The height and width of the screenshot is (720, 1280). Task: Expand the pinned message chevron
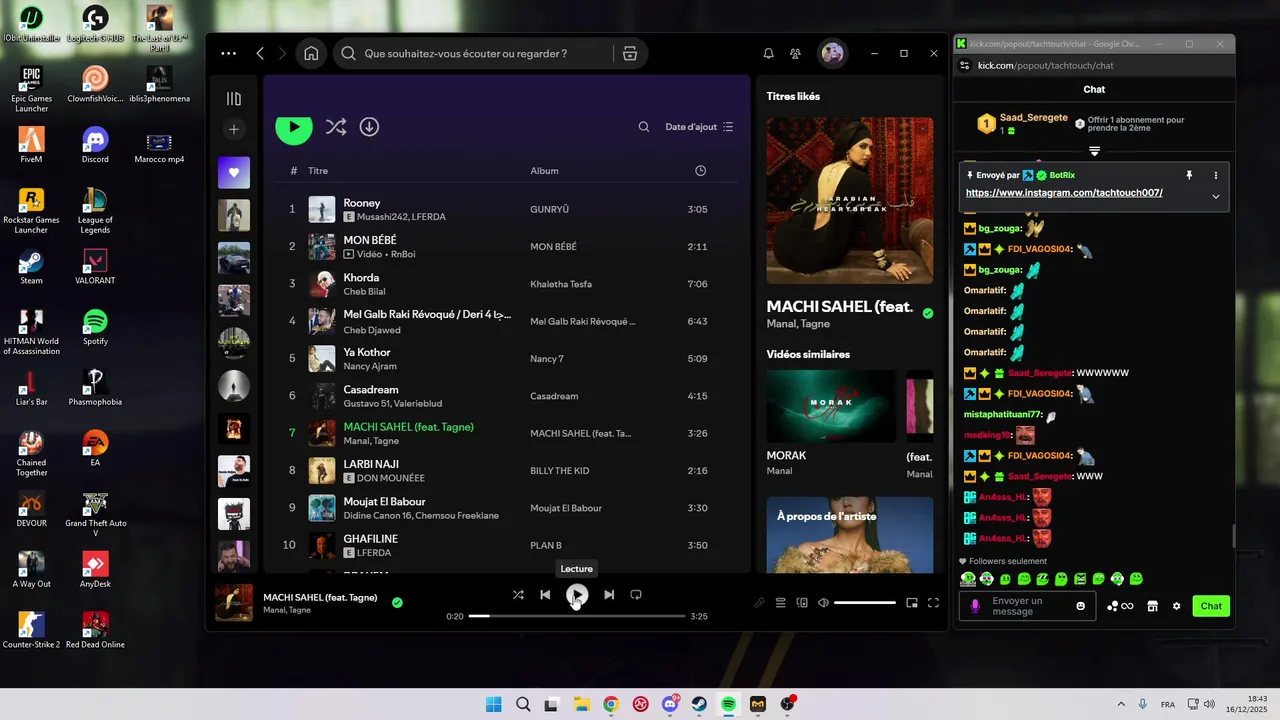[1216, 196]
